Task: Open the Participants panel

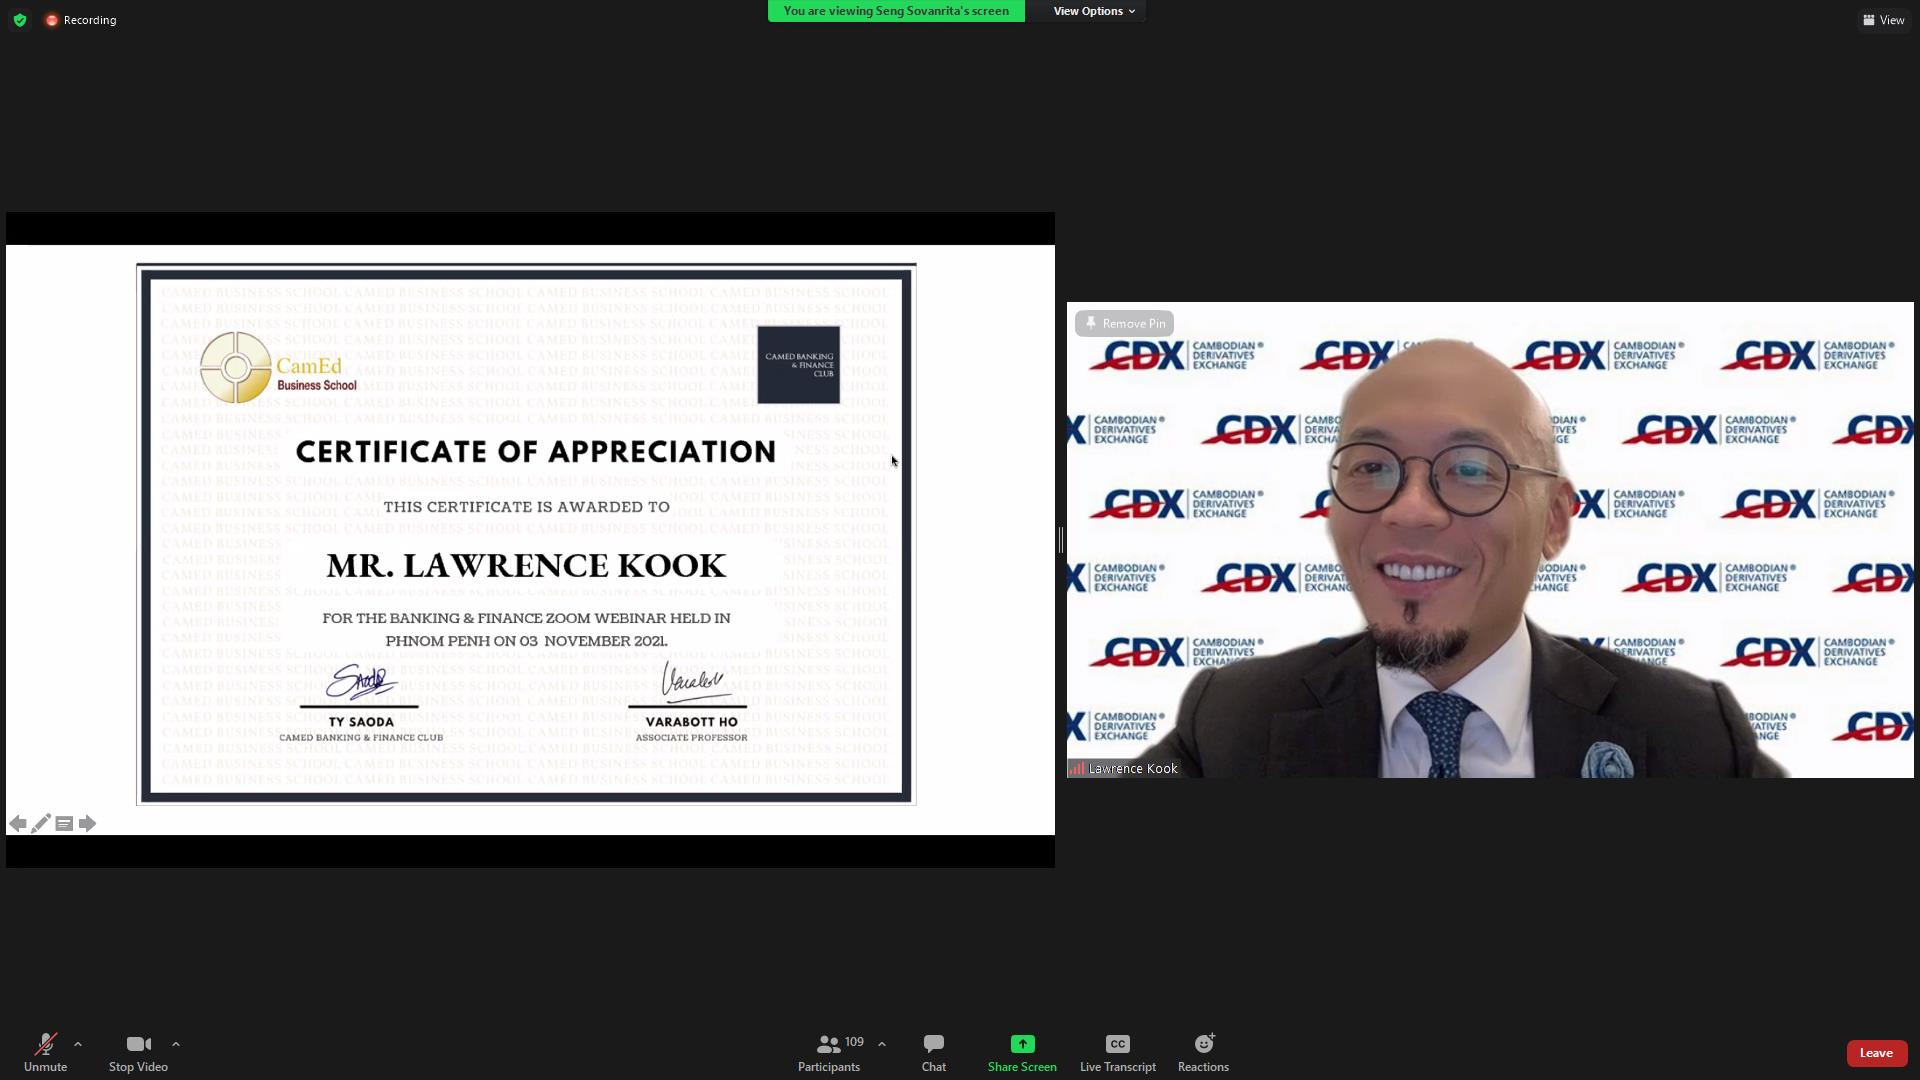Action: 829,1053
